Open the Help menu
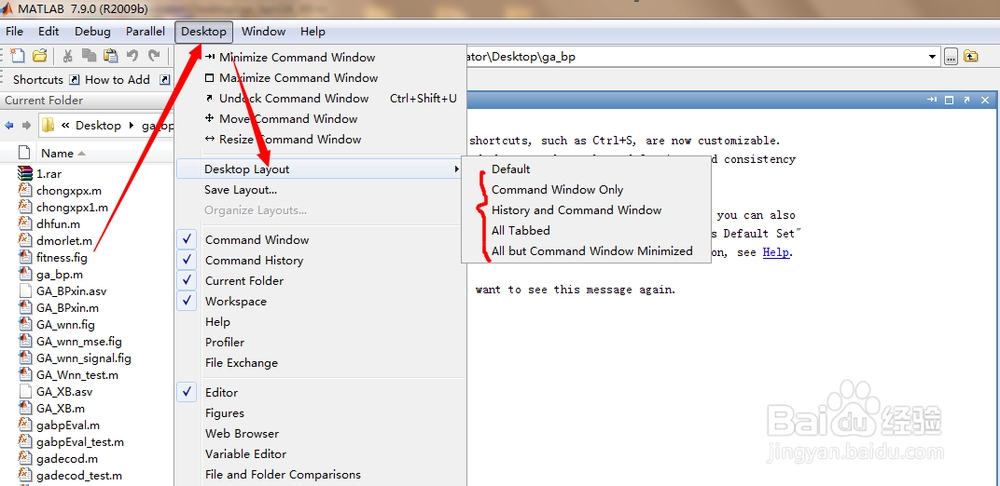Screen dimensions: 1000x486 pyautogui.click(x=312, y=31)
